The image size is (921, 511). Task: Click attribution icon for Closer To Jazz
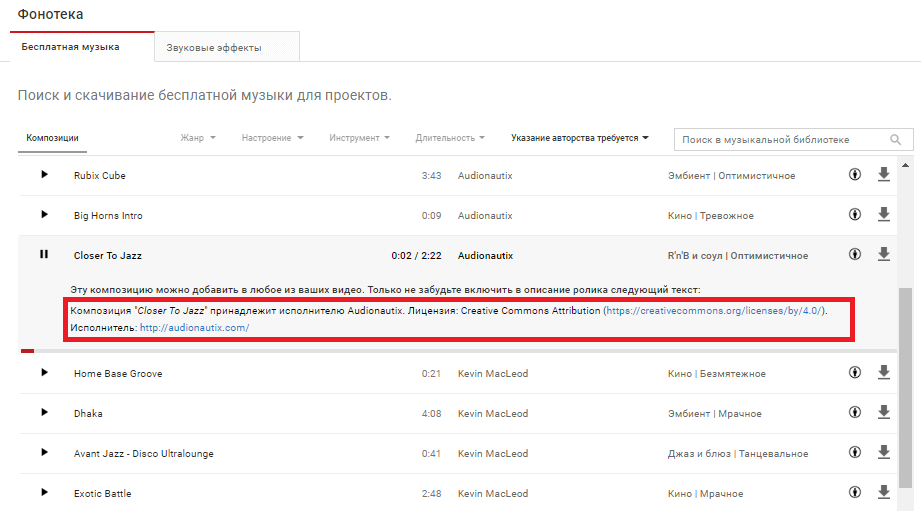click(854, 255)
